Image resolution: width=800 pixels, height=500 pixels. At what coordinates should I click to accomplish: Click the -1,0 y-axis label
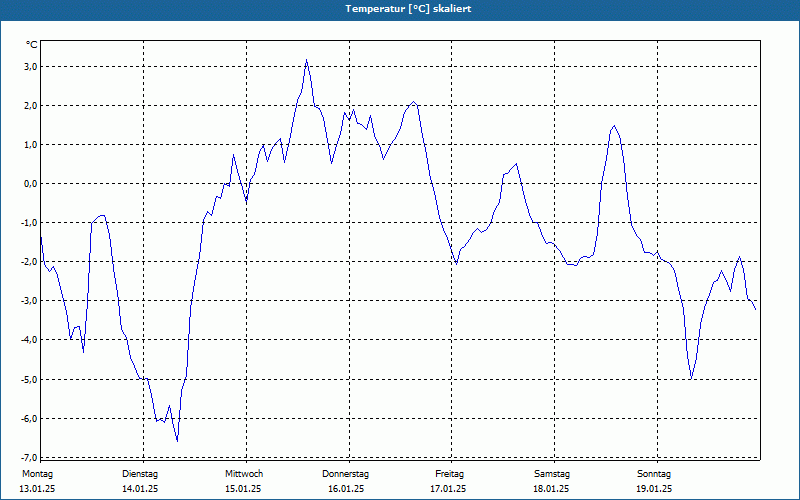pos(30,223)
